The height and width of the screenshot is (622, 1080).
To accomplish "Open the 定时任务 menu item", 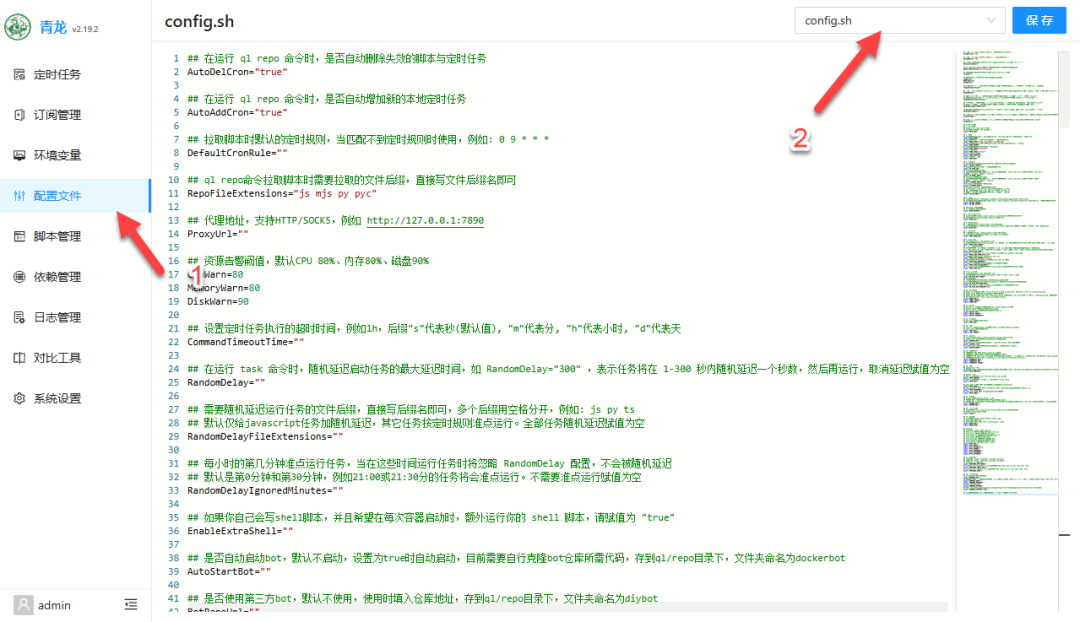I will (x=75, y=74).
